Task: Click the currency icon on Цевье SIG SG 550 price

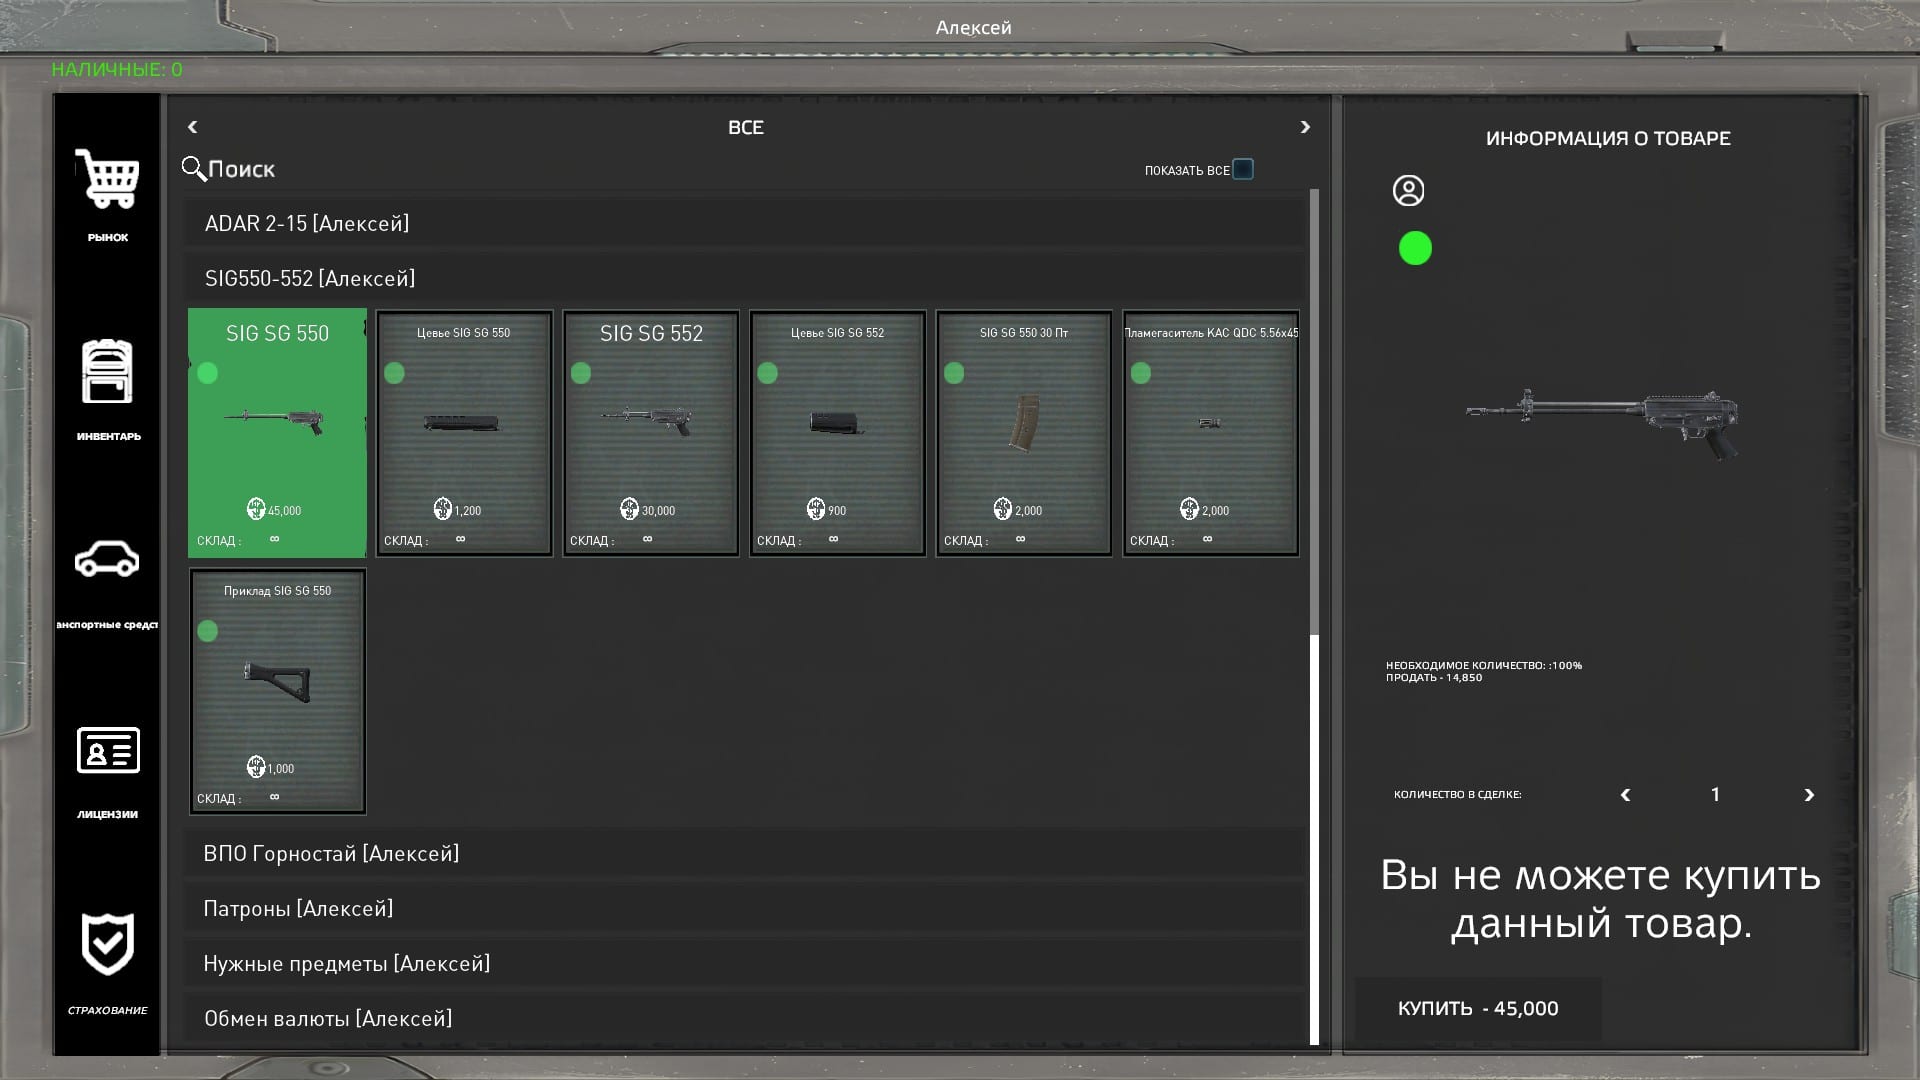Action: [x=443, y=509]
